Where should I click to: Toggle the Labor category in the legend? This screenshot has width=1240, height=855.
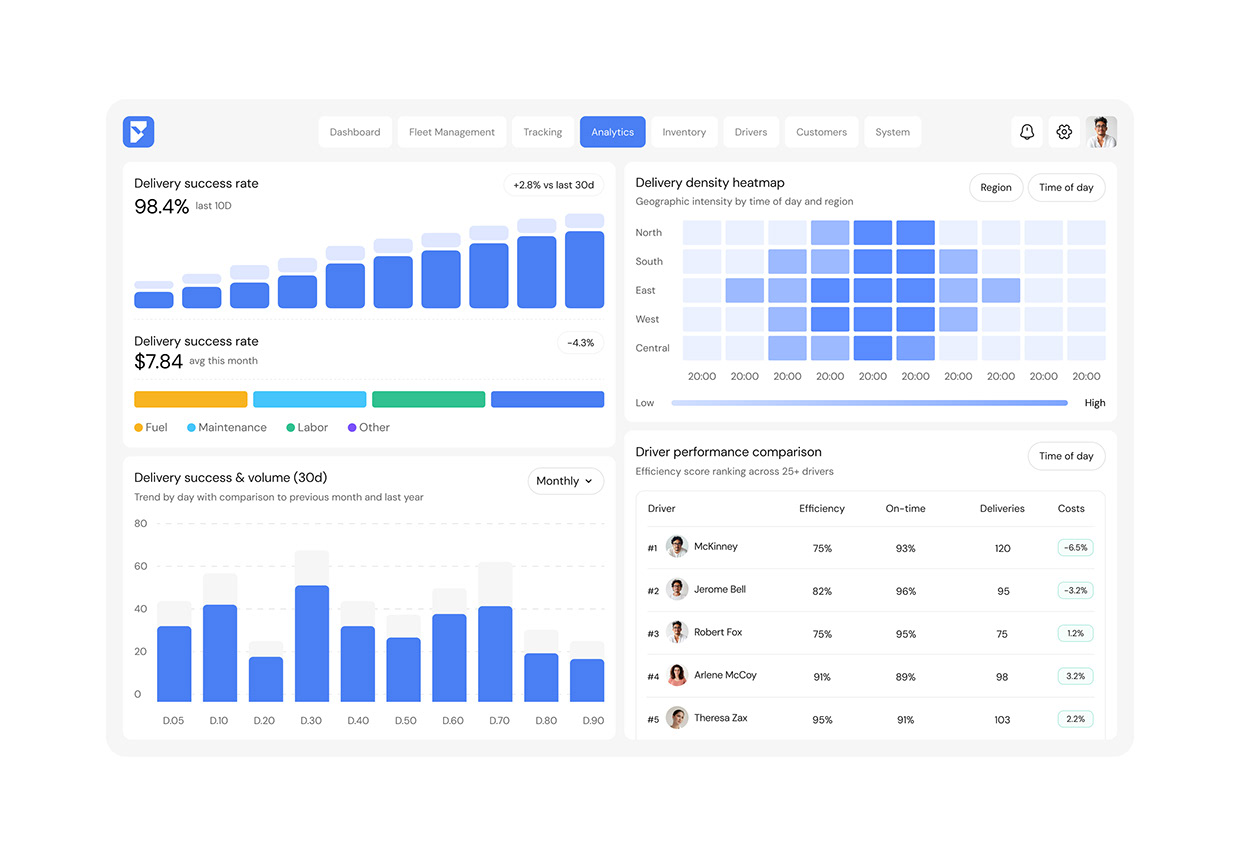(x=305, y=427)
